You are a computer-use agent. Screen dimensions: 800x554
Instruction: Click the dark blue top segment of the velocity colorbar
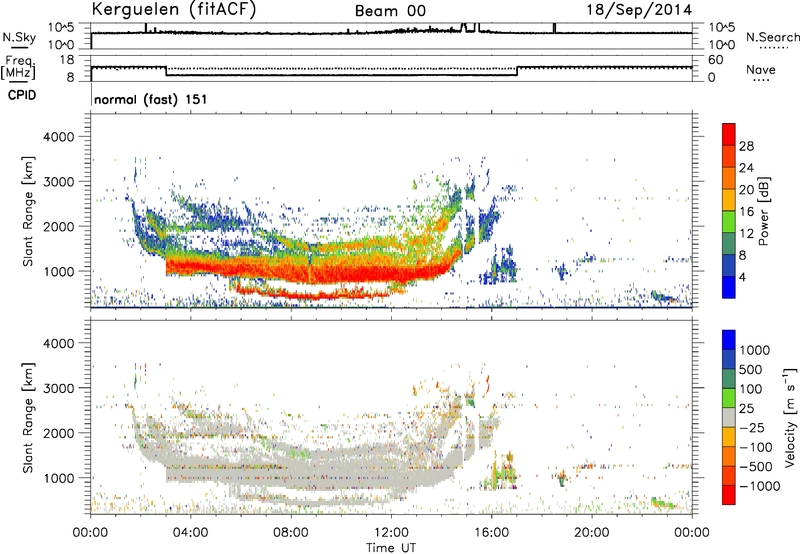729,340
